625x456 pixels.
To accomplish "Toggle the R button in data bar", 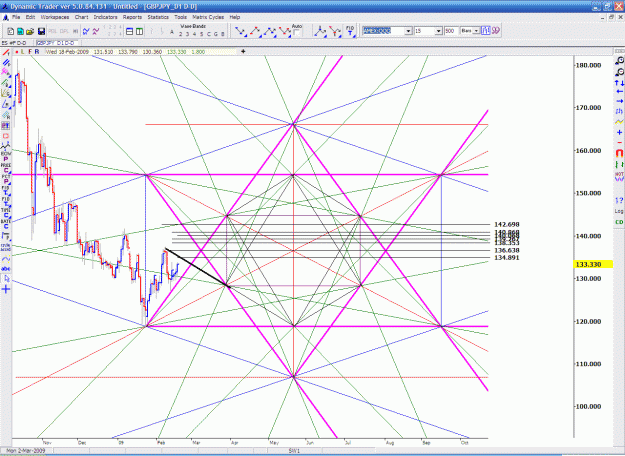I will (37, 52).
